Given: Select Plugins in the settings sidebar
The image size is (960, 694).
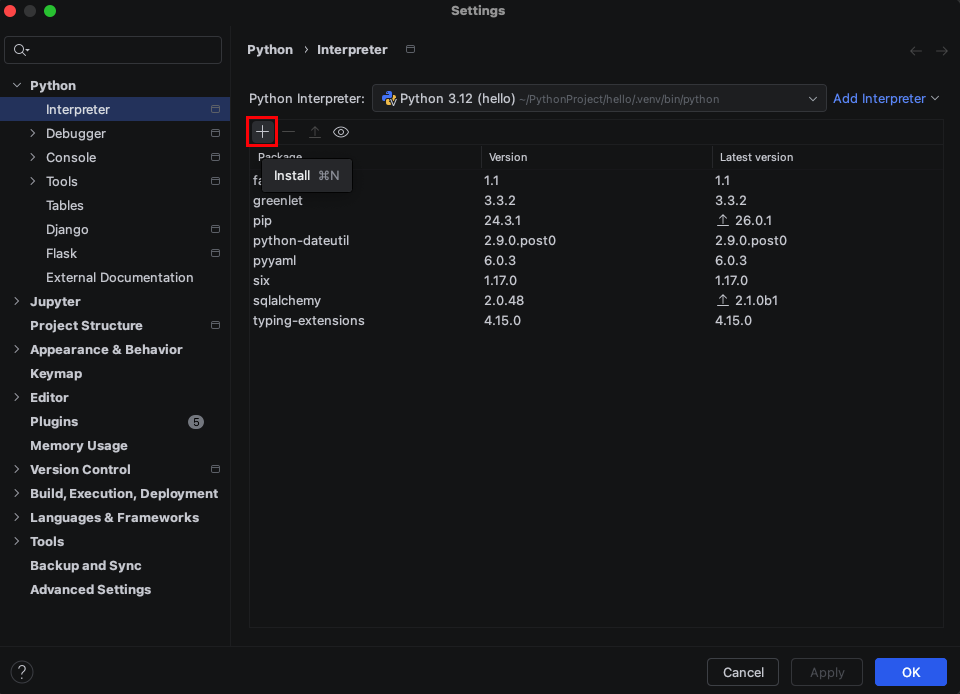Looking at the screenshot, I should click(54, 422).
